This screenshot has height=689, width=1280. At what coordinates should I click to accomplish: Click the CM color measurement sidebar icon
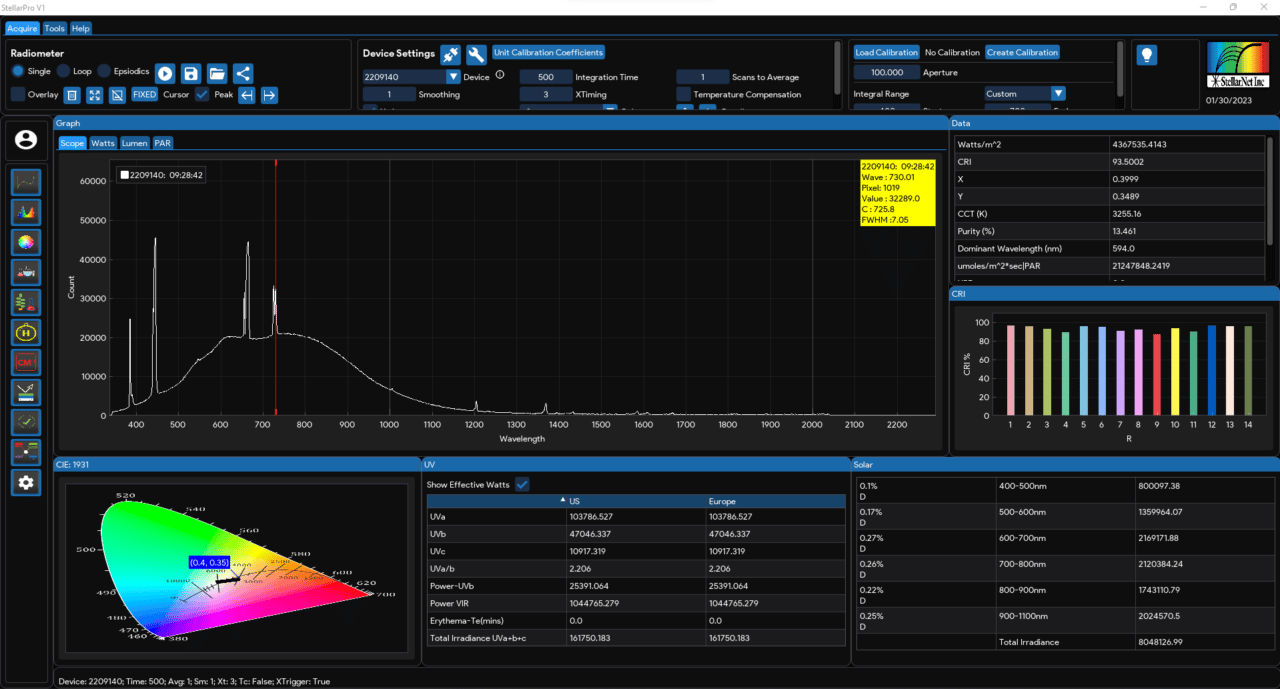click(25, 361)
